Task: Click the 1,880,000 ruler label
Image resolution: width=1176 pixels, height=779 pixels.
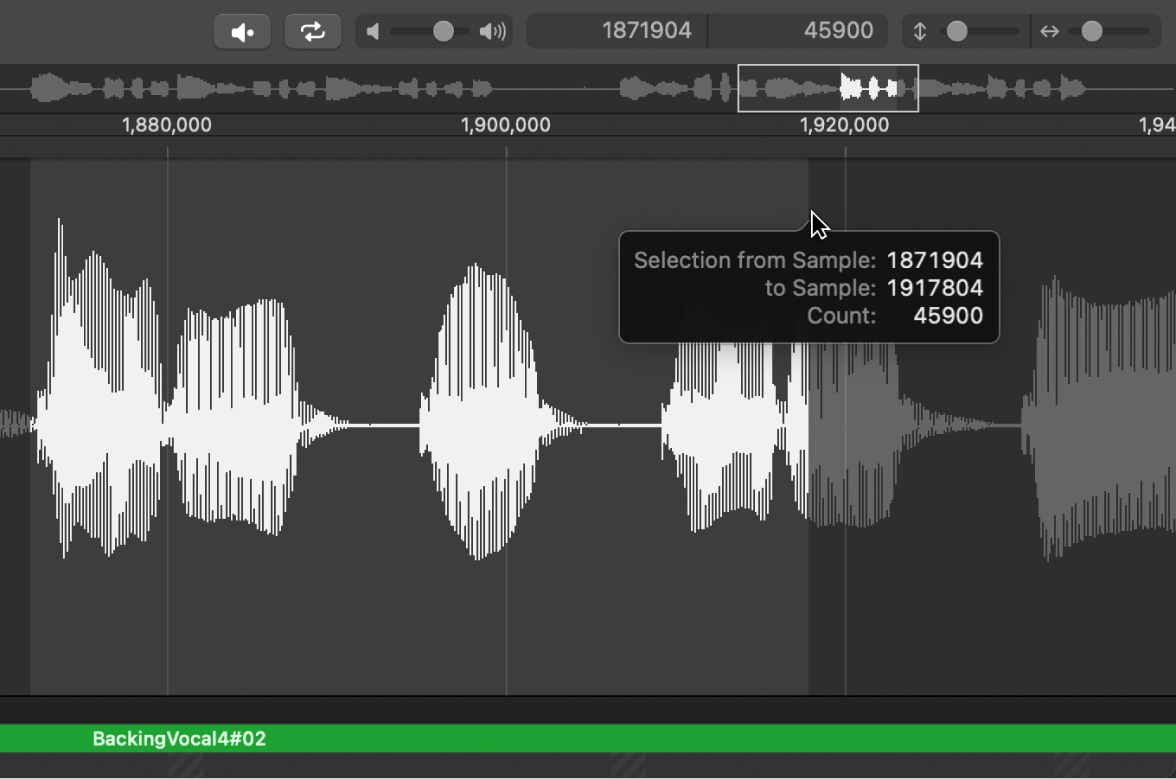Action: (166, 125)
